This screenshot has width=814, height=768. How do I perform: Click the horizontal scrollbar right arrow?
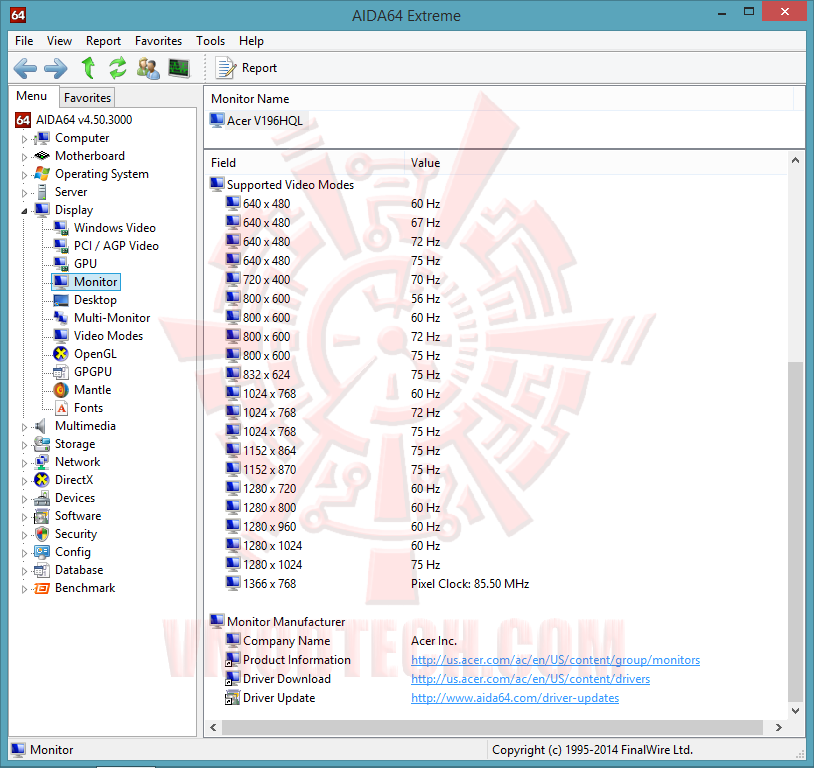778,728
